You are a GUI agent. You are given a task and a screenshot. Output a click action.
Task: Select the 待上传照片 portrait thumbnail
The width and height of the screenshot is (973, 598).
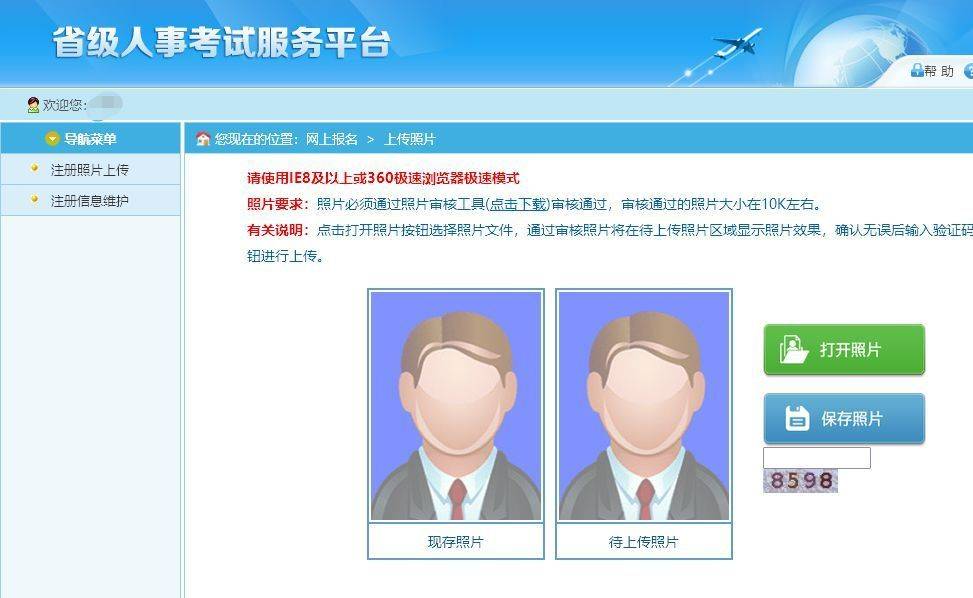point(643,406)
